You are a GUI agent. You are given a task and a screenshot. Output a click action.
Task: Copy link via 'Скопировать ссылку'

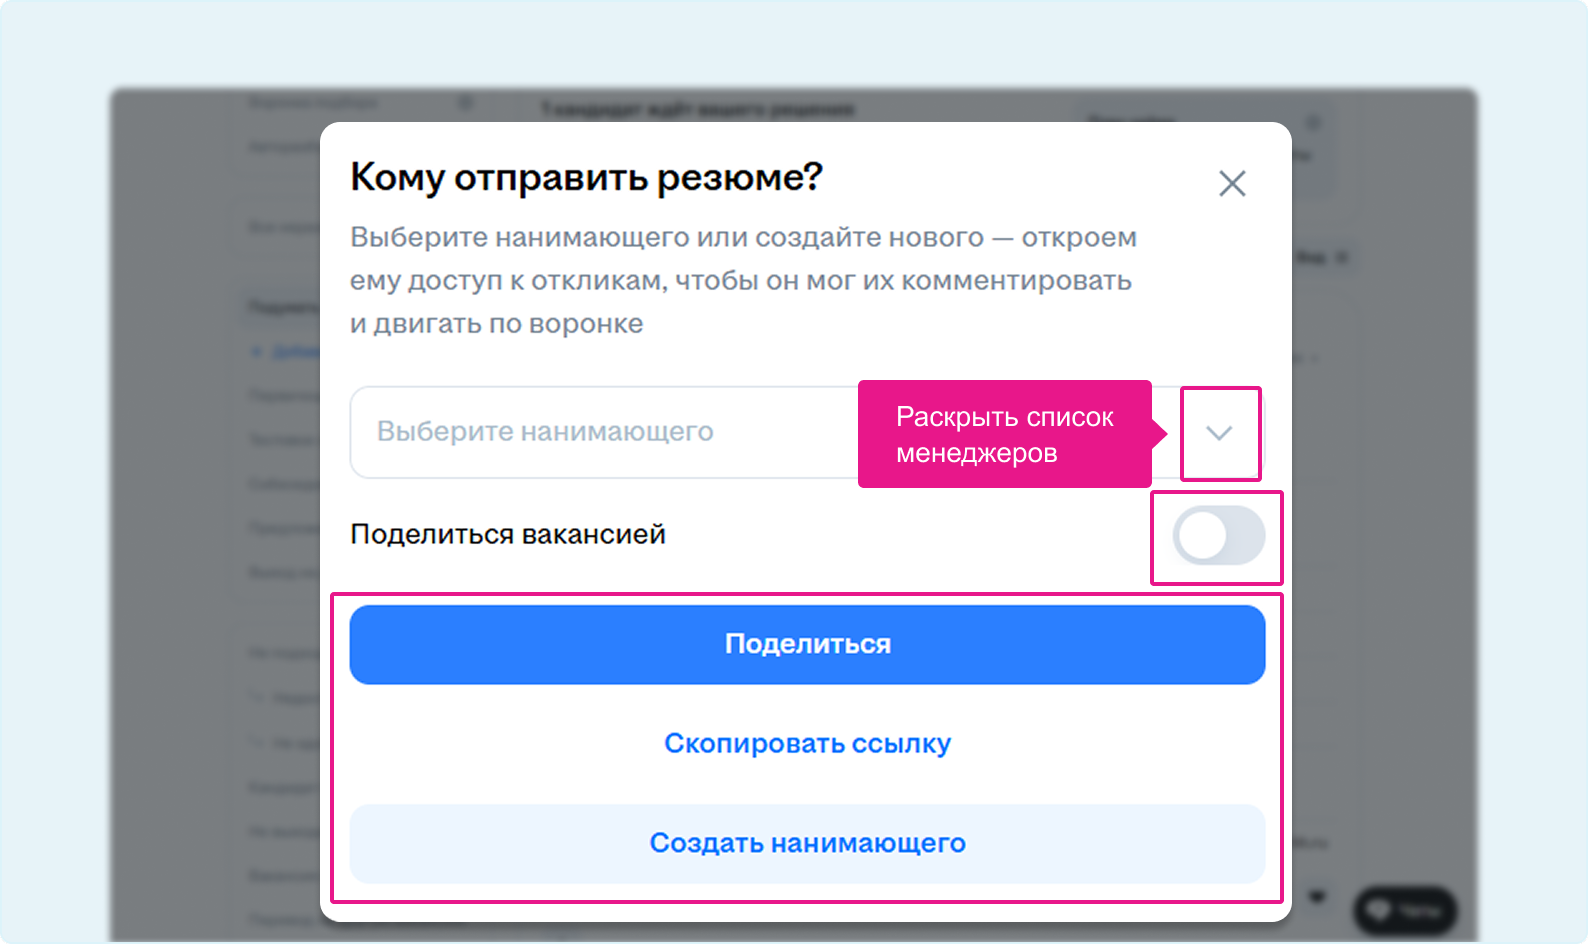point(807,743)
